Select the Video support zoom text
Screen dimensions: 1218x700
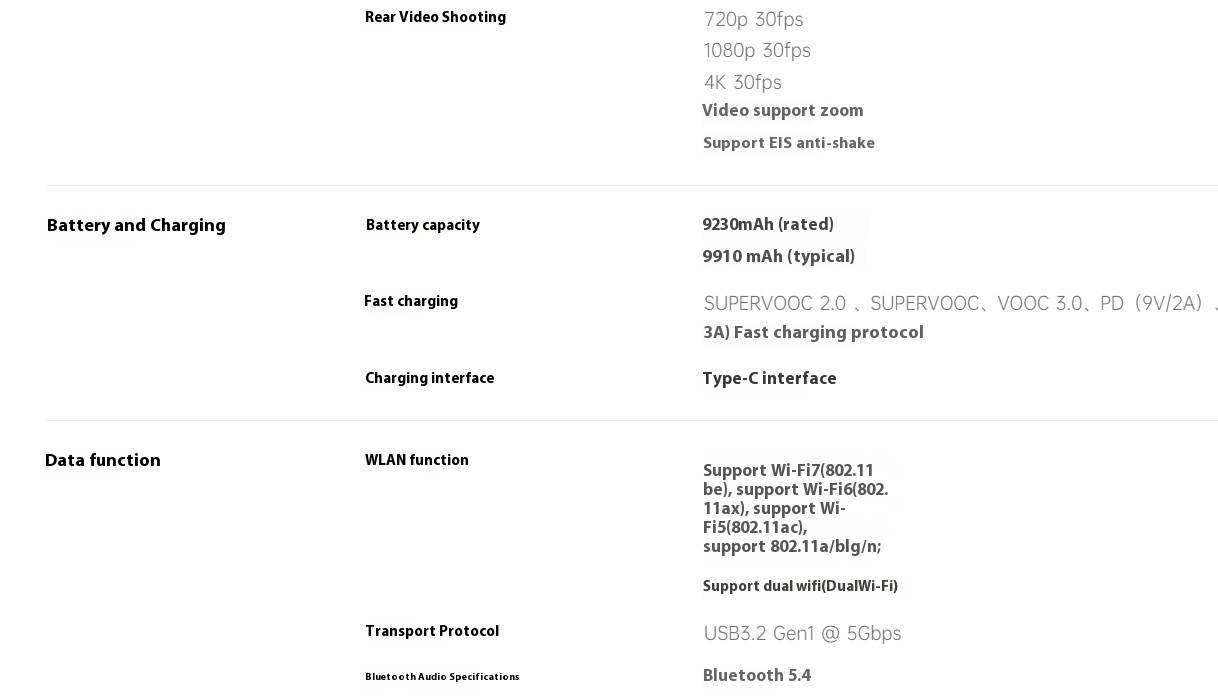coord(782,110)
